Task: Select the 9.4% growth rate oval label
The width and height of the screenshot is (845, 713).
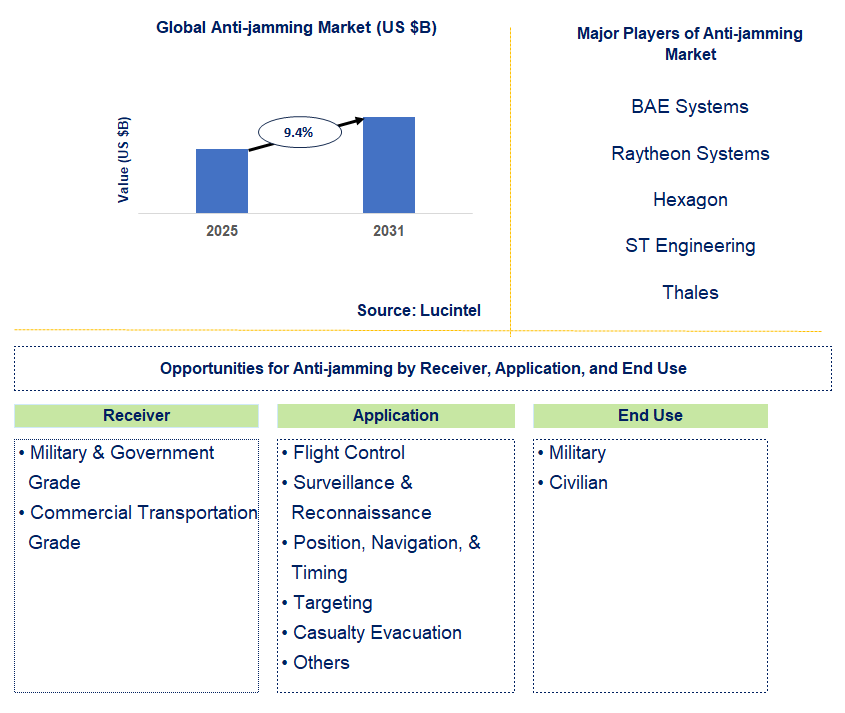Action: 300,132
